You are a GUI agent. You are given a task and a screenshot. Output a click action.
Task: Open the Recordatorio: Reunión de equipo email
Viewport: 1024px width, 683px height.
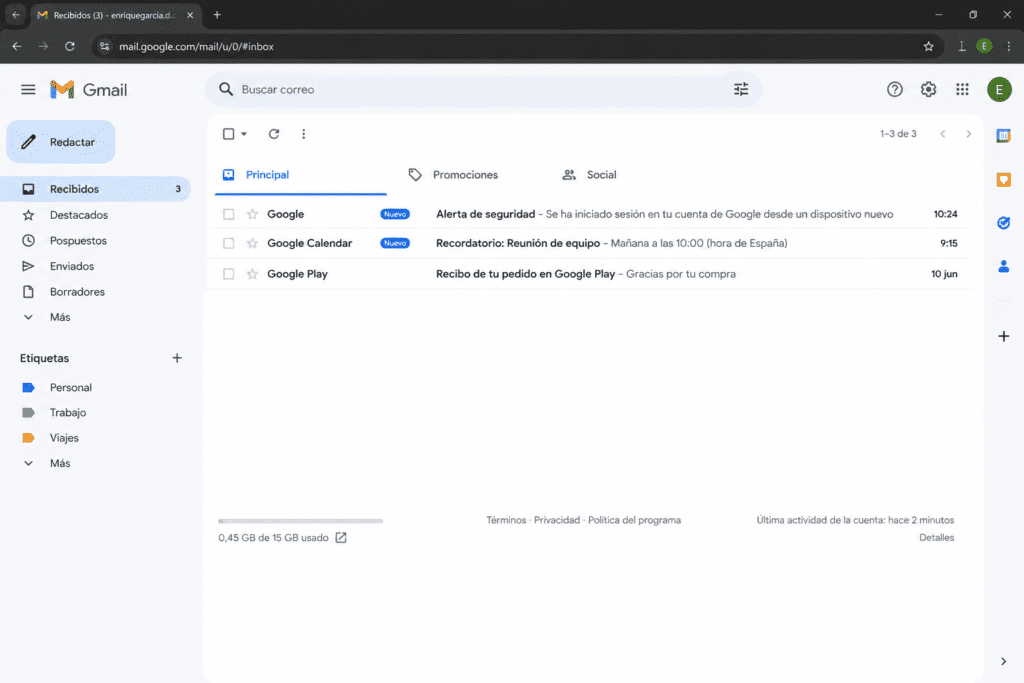[590, 243]
